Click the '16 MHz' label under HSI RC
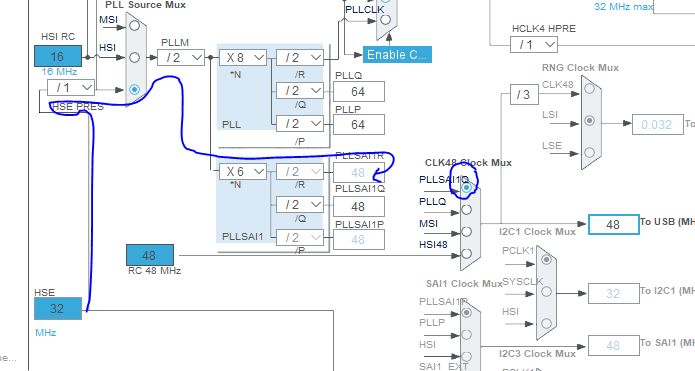Viewport: 695px width, 371px height. click(59, 72)
